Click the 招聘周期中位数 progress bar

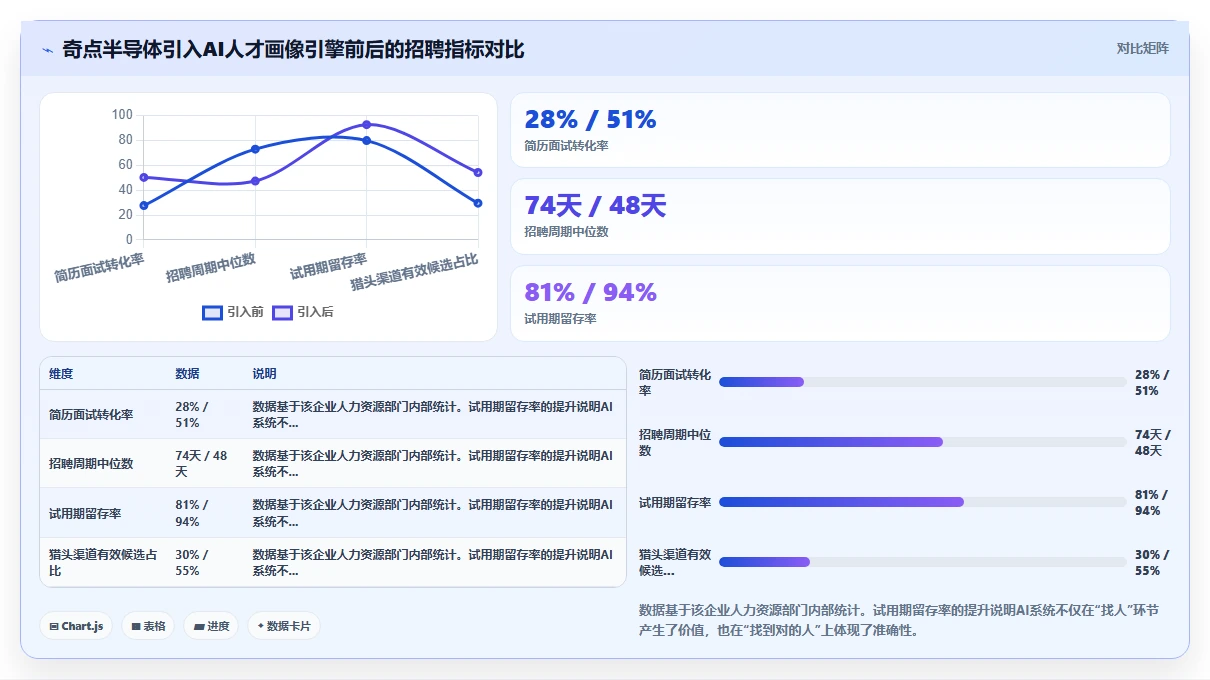pyautogui.click(x=922, y=442)
